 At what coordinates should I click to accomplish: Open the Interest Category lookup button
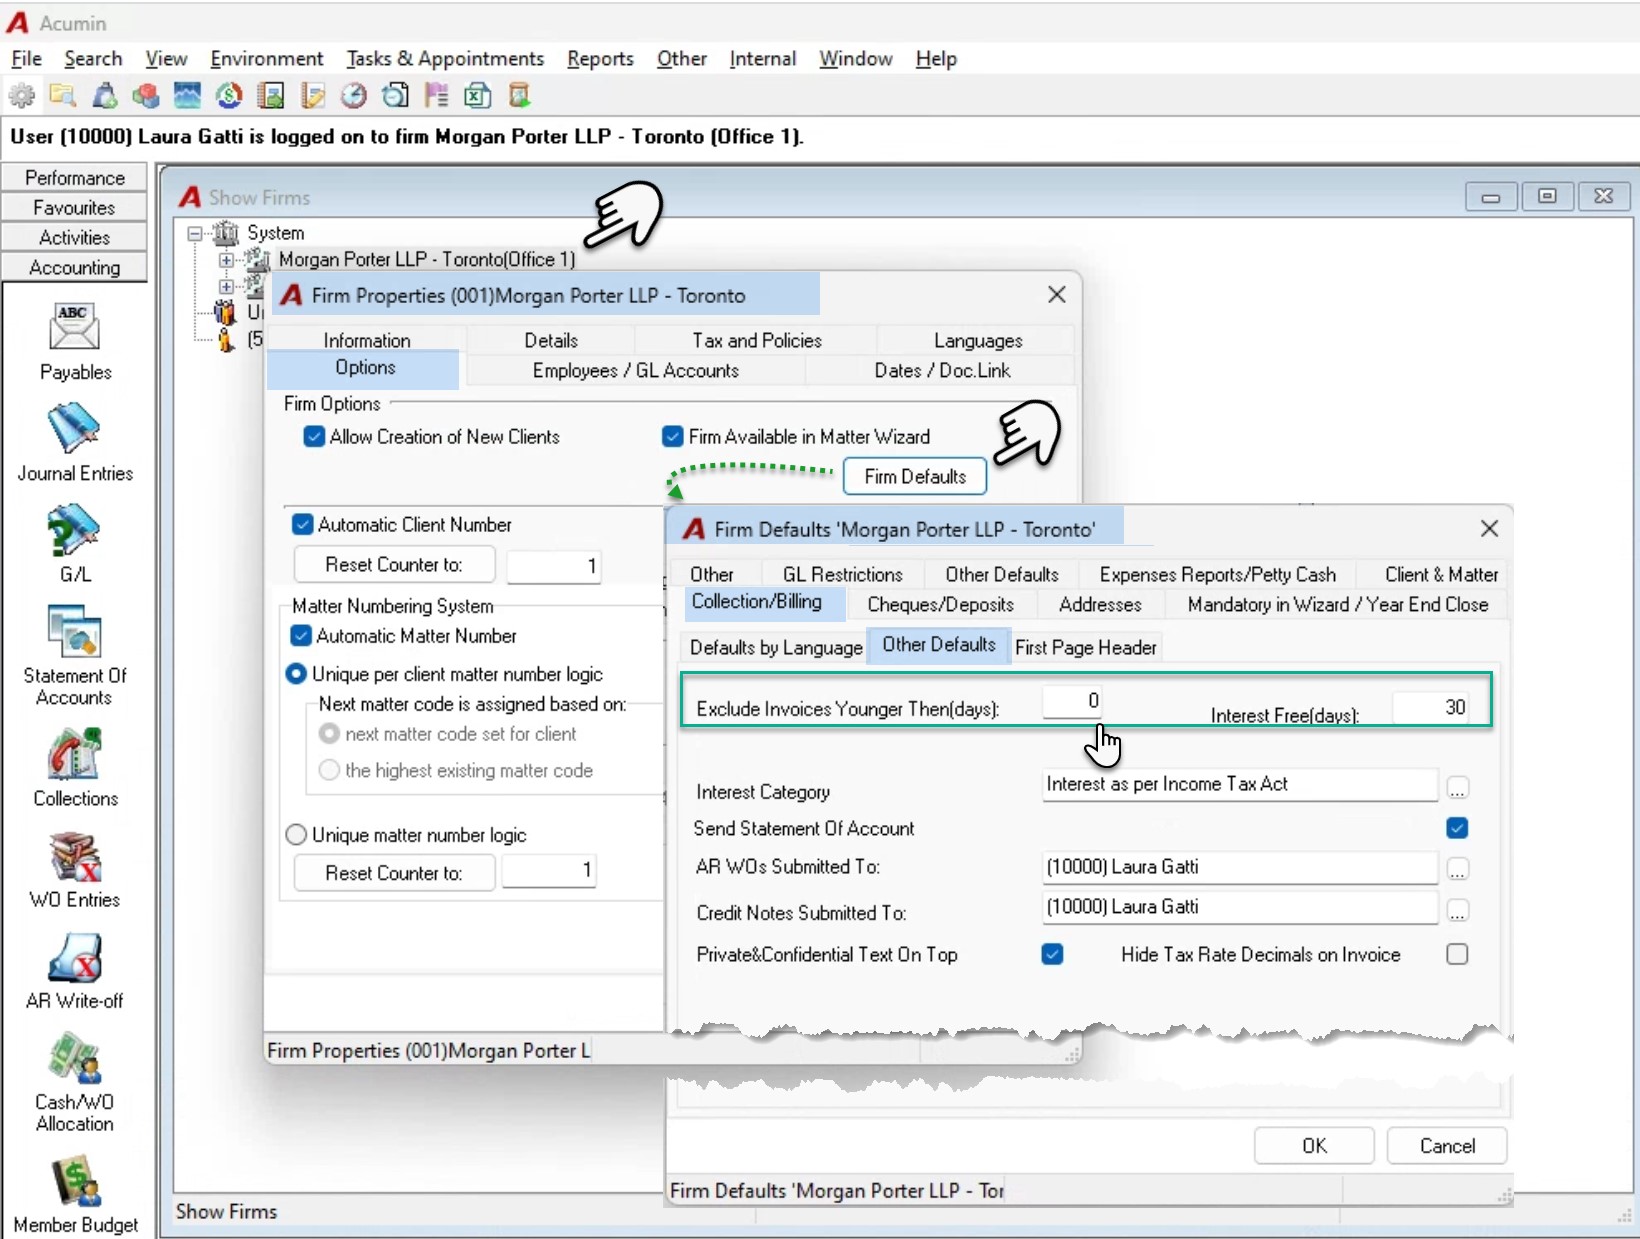point(1457,789)
